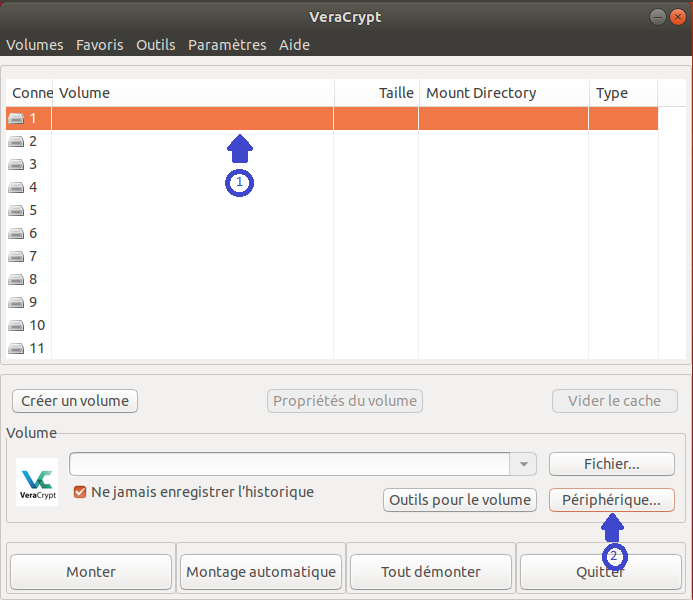Click the drive icon for slot 2
This screenshot has height=600, width=693.
(x=17, y=142)
